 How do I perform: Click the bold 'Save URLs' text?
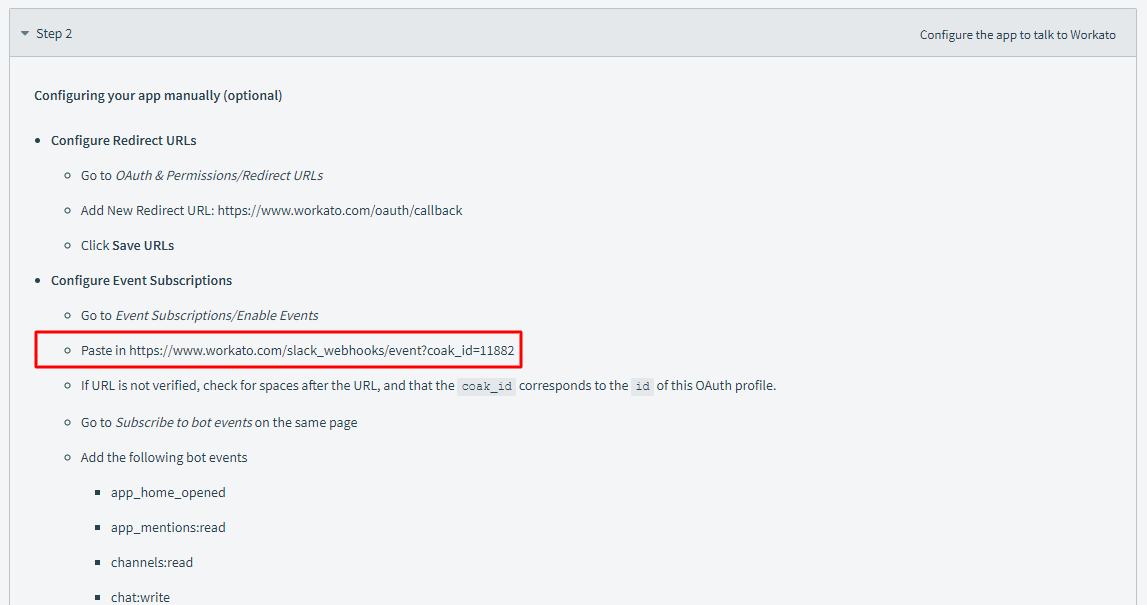143,246
